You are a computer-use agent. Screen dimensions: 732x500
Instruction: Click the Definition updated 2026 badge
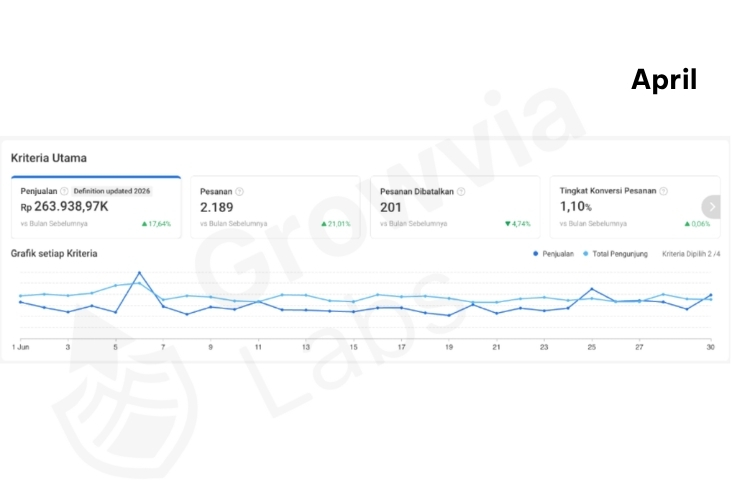pyautogui.click(x=112, y=191)
